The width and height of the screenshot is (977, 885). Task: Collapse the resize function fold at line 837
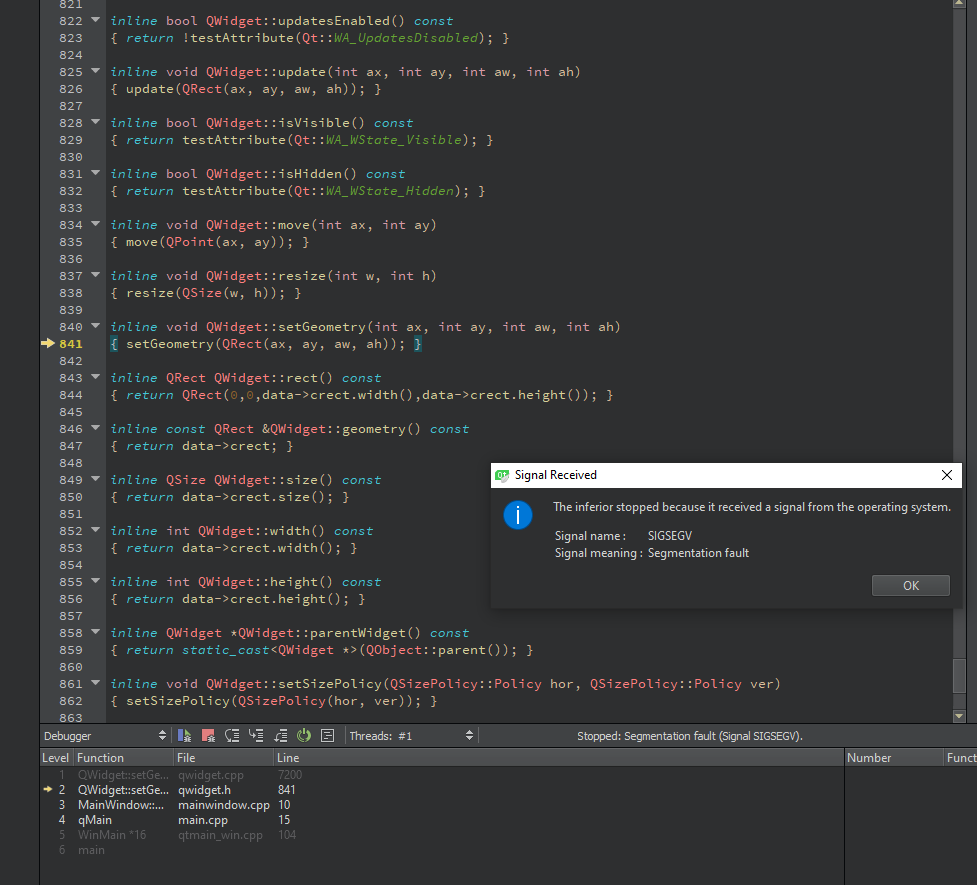95,275
